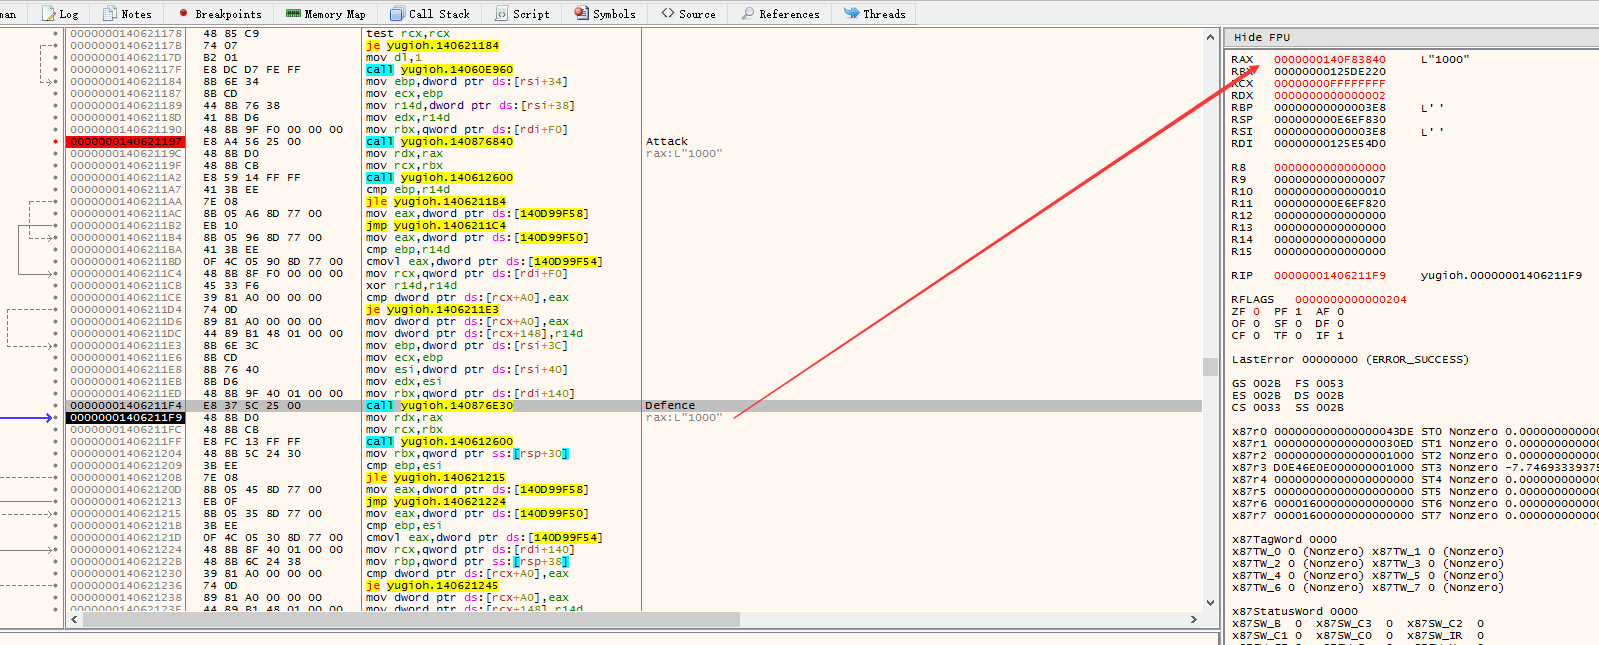Click the Hide FPU button
1599x645 pixels.
(x=1262, y=37)
